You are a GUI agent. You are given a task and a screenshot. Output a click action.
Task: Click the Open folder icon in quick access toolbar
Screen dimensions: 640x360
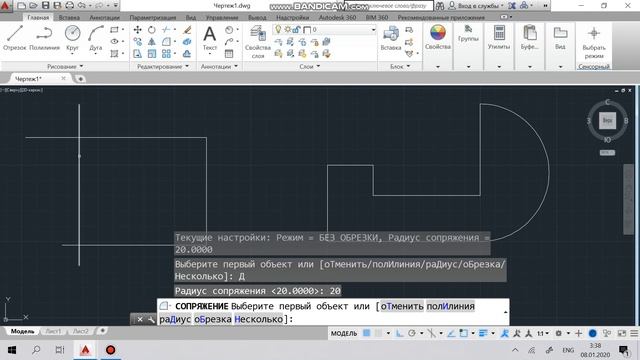(x=33, y=6)
